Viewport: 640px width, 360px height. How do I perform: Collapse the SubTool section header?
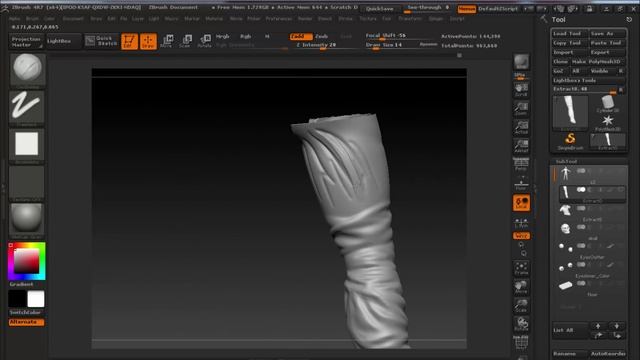pos(566,162)
